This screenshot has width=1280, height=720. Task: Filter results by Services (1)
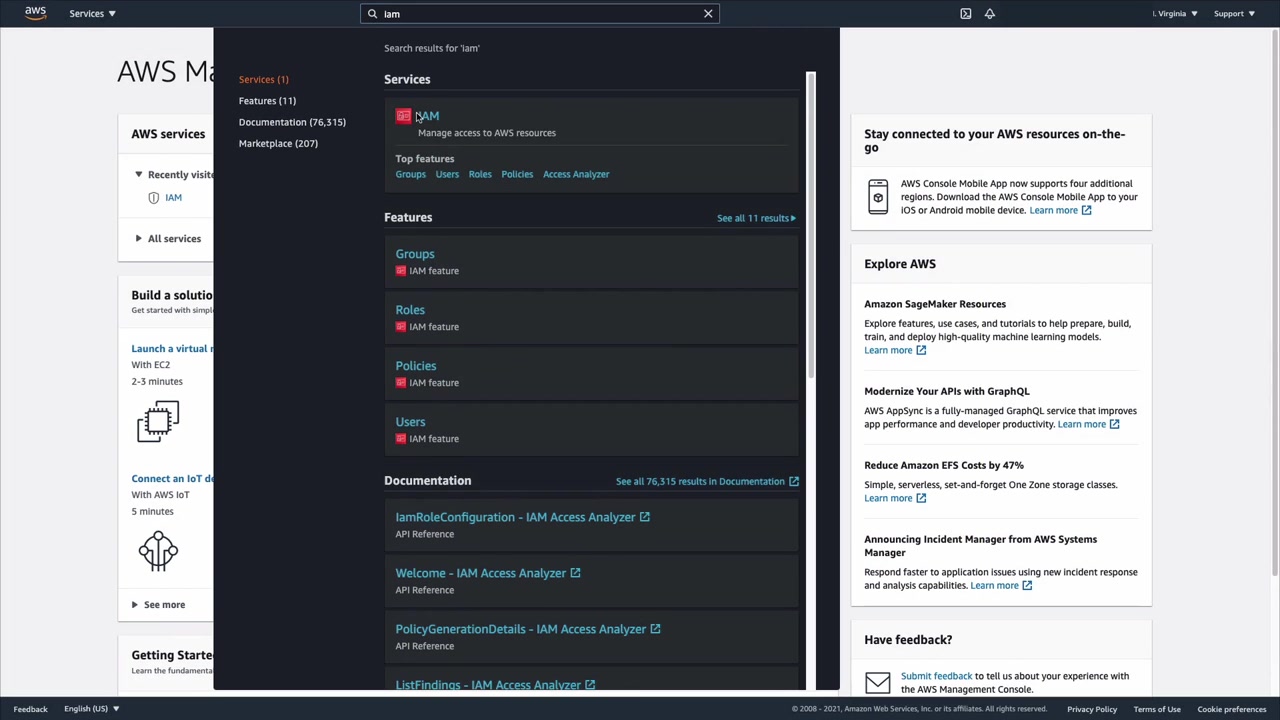coord(263,79)
